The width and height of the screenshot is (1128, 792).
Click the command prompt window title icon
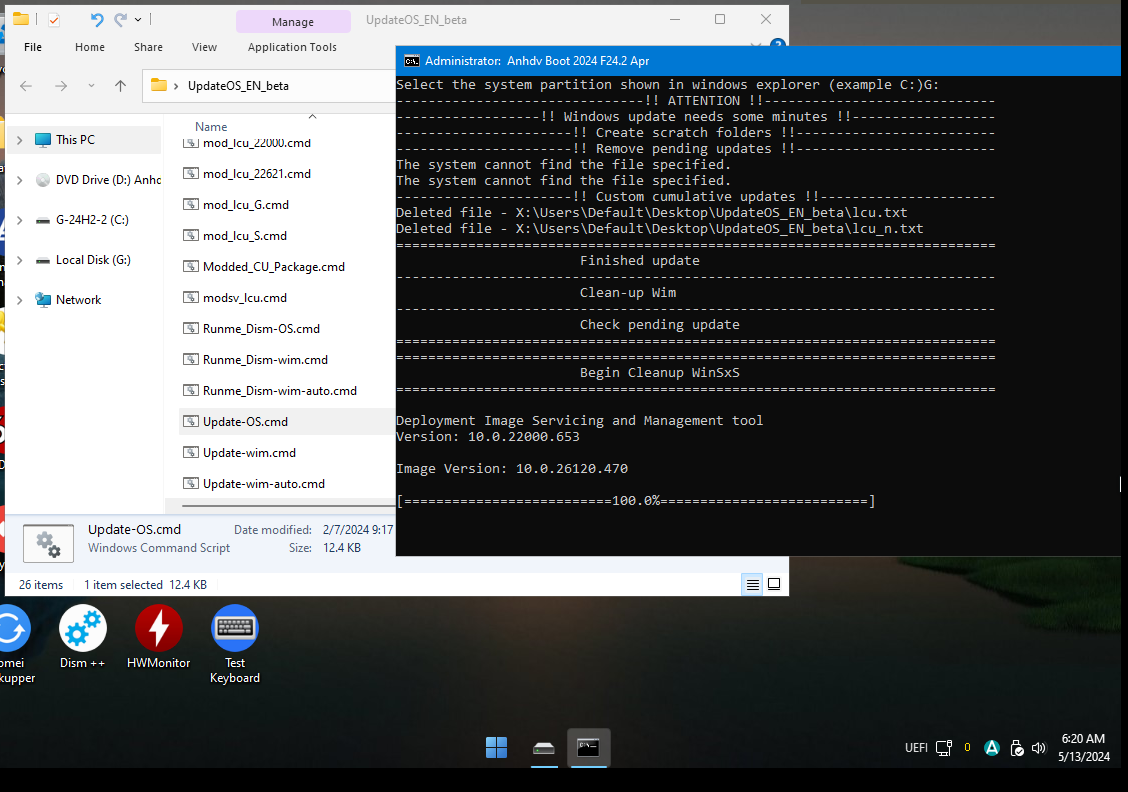click(x=411, y=61)
